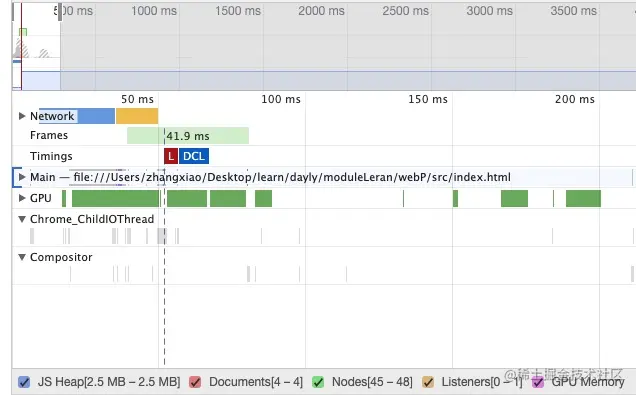The image size is (636, 395).
Task: Collapse the Compositor track
Action: tap(22, 257)
